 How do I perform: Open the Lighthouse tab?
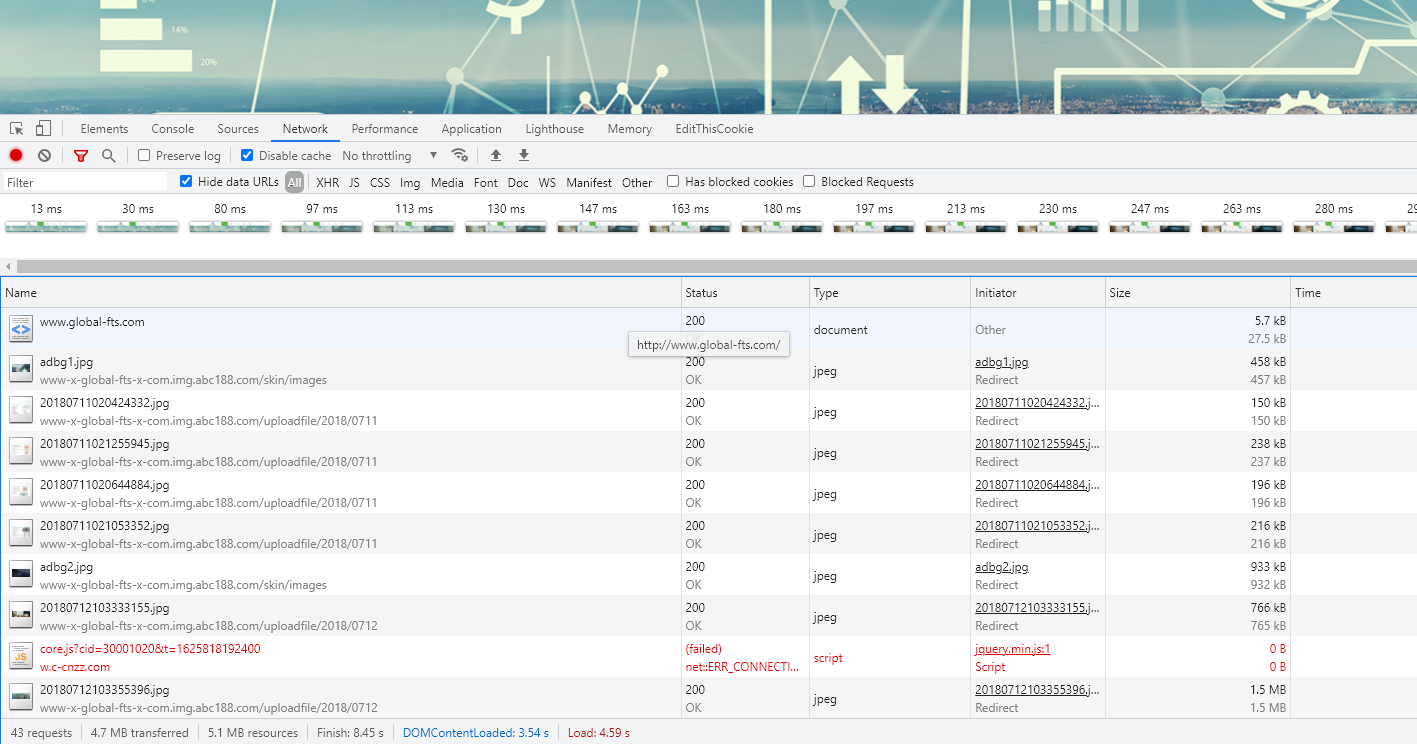(554, 129)
